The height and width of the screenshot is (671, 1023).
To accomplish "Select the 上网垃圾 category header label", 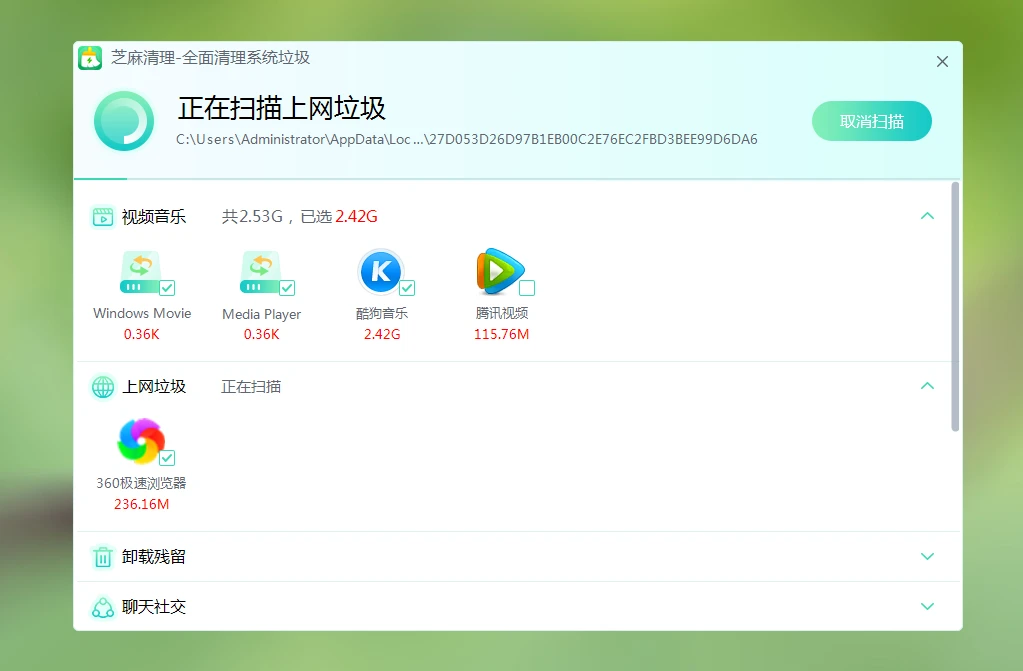I will point(153,387).
